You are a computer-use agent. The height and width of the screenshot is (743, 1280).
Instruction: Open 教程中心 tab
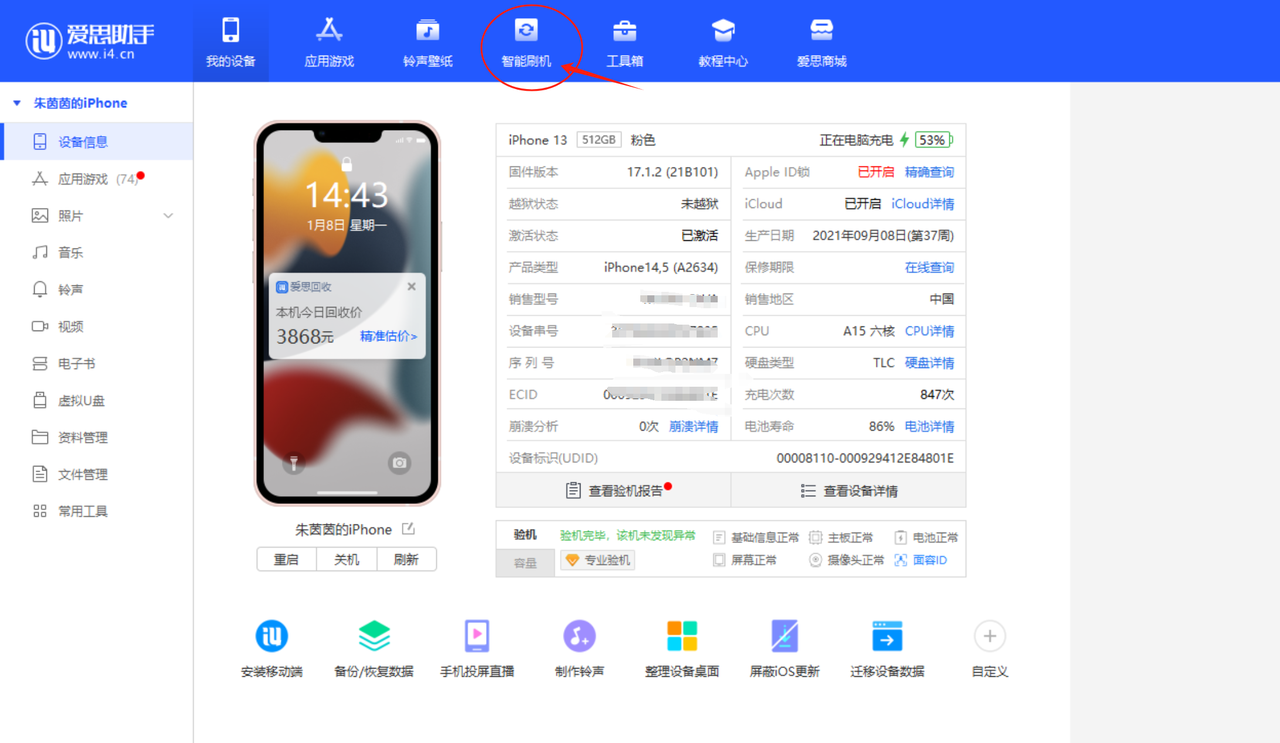click(723, 41)
